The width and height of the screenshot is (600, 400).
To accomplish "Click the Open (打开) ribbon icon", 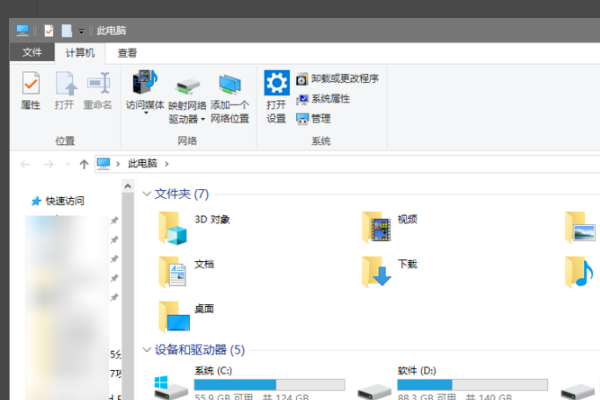I will (x=64, y=90).
